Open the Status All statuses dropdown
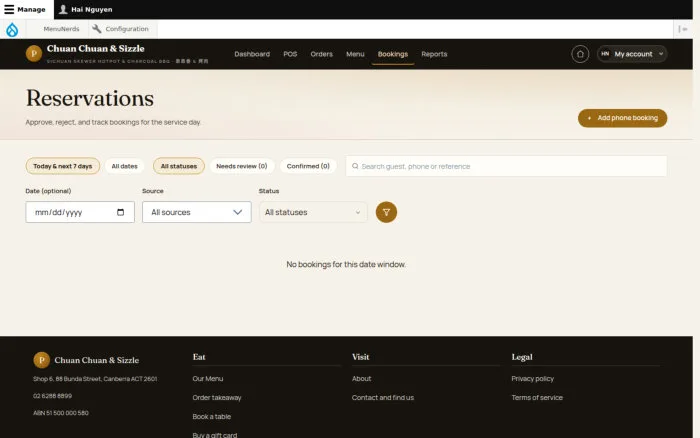The image size is (700, 438). (x=313, y=212)
